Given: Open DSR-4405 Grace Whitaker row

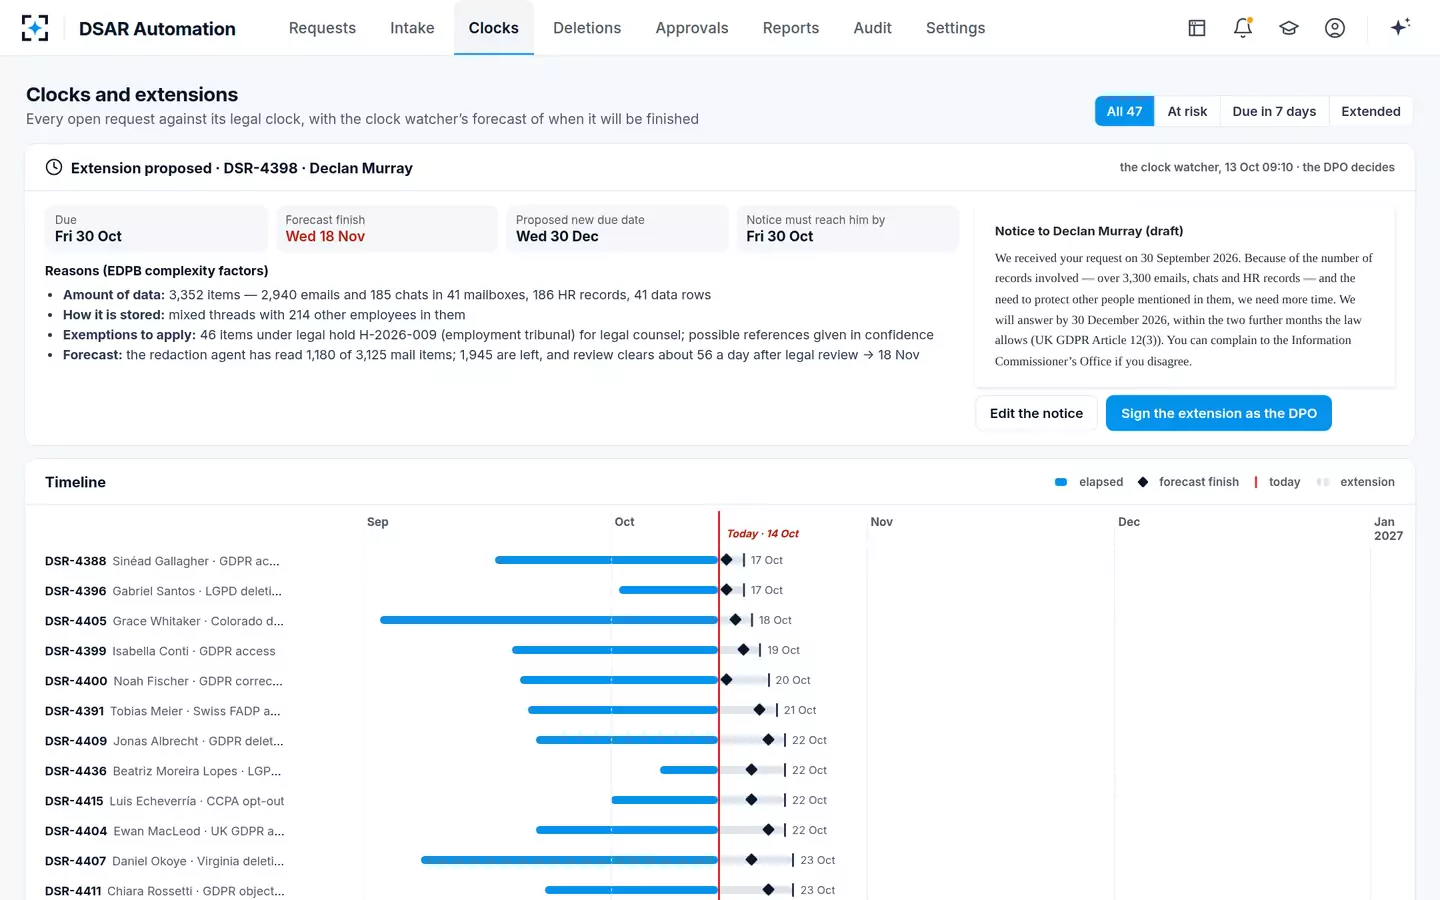Looking at the screenshot, I should [x=164, y=621].
